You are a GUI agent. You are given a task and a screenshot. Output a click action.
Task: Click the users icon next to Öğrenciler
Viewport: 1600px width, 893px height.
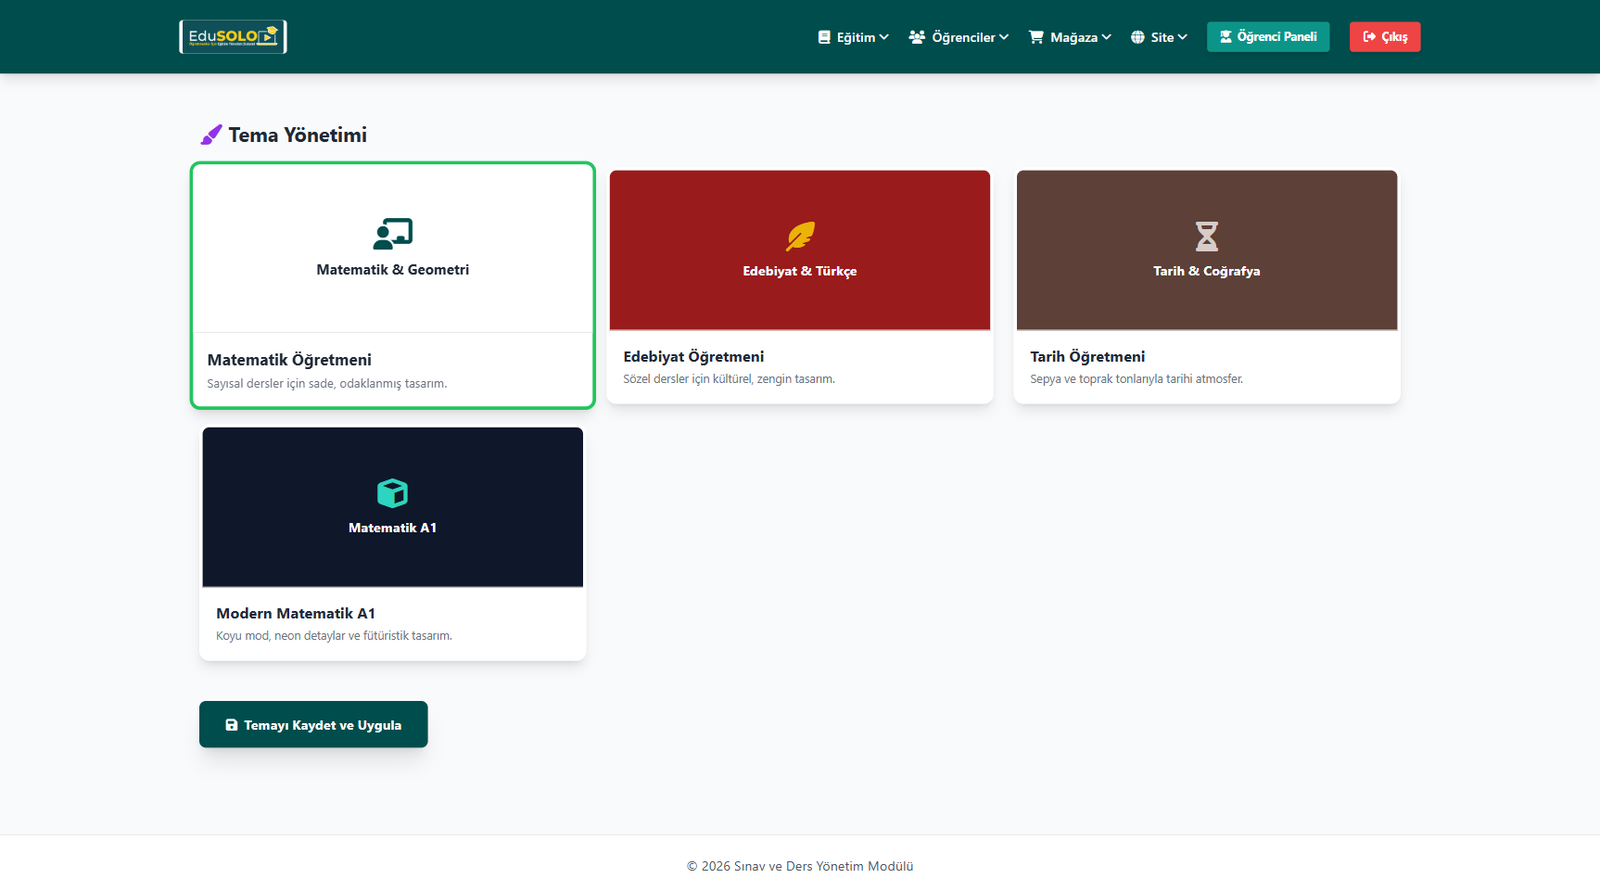coord(916,37)
